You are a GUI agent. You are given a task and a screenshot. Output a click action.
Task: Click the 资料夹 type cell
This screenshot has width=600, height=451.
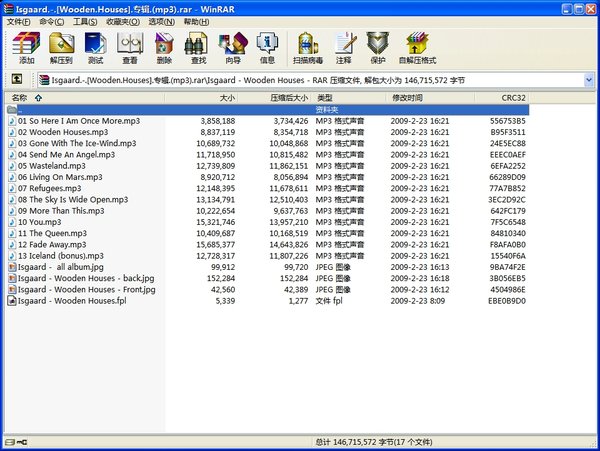tap(327, 110)
